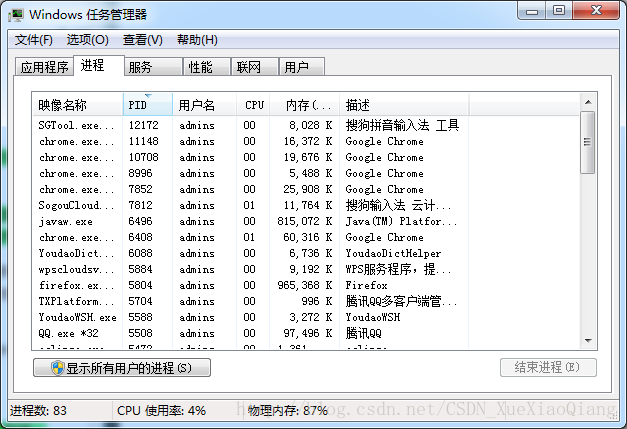627x429 pixels.
Task: Switch to the 应用程序 tab
Action: pos(44,67)
